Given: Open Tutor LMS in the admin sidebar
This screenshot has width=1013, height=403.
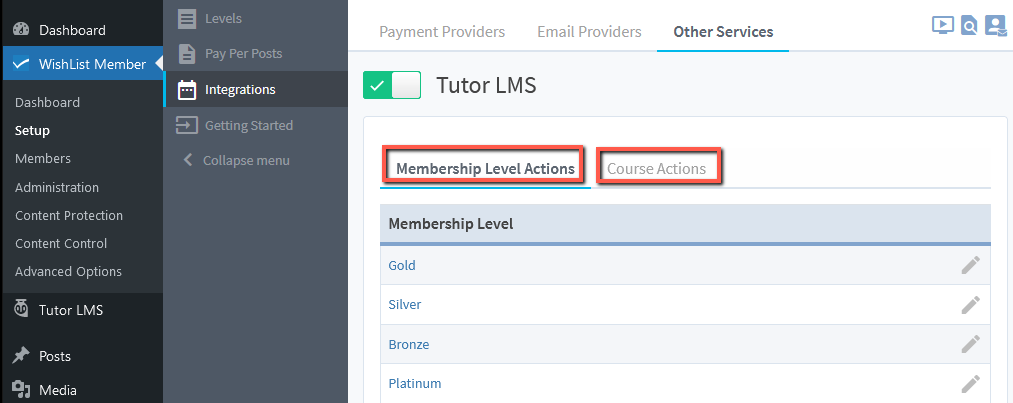Looking at the screenshot, I should pyautogui.click(x=70, y=310).
